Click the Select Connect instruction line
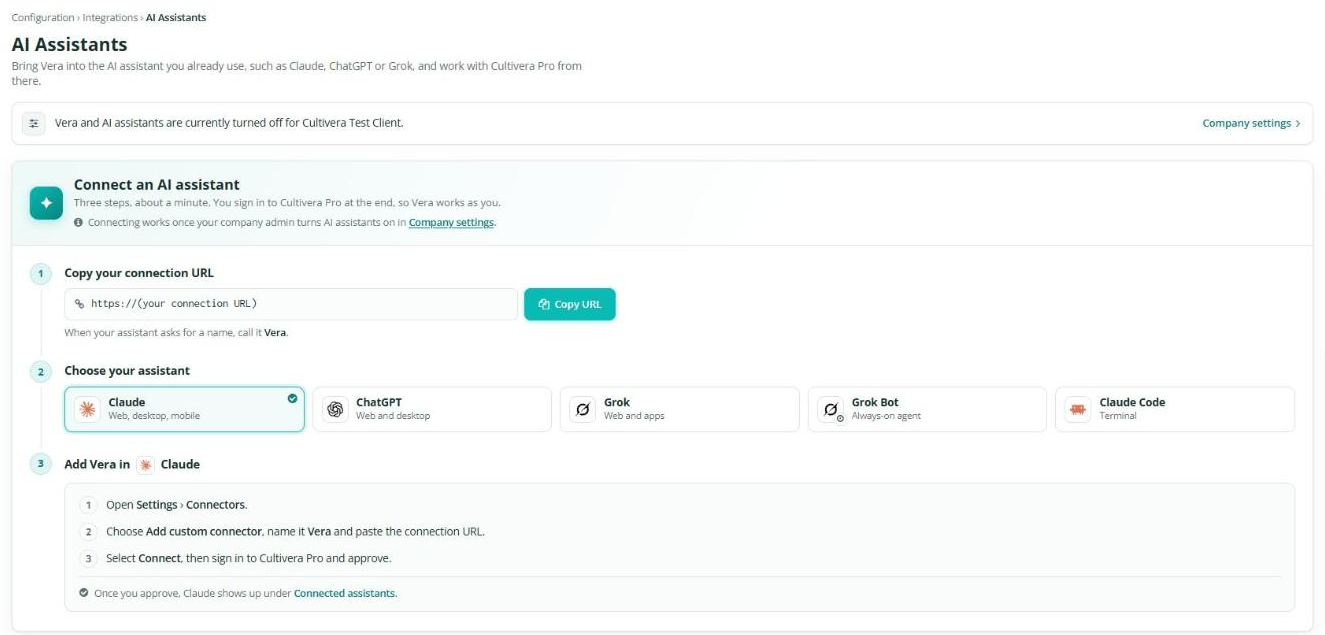 pos(249,558)
